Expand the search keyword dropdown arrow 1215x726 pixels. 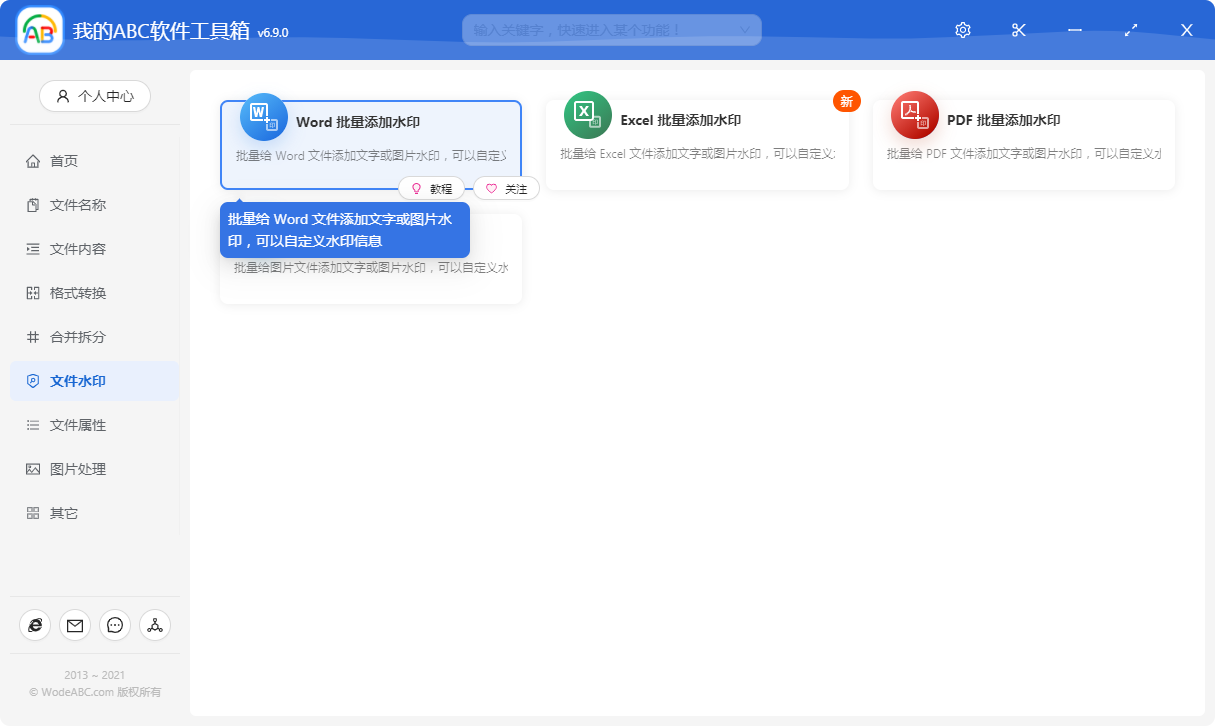(744, 30)
